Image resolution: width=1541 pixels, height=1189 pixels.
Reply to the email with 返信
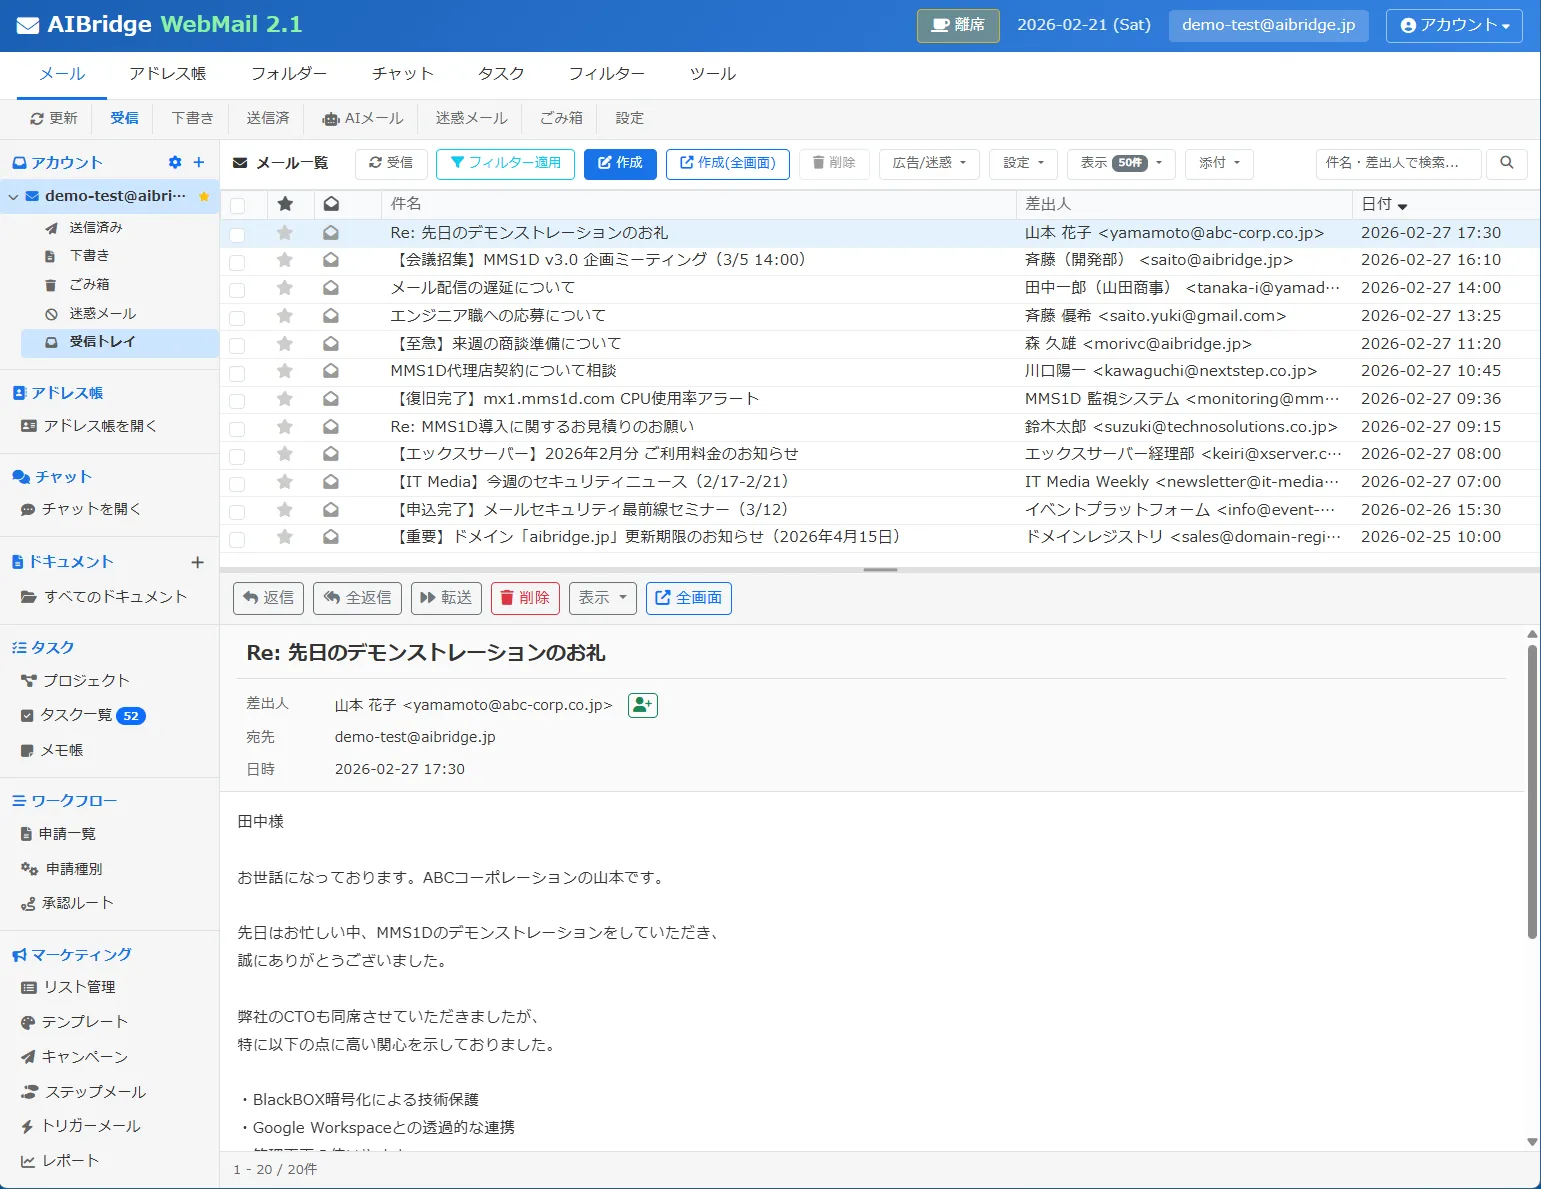267,598
